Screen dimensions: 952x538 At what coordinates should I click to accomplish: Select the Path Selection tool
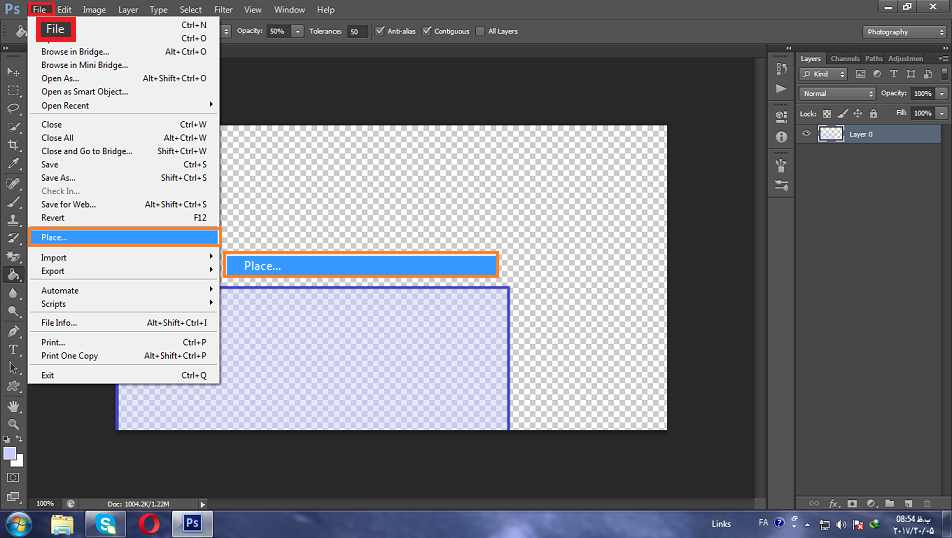pos(13,368)
